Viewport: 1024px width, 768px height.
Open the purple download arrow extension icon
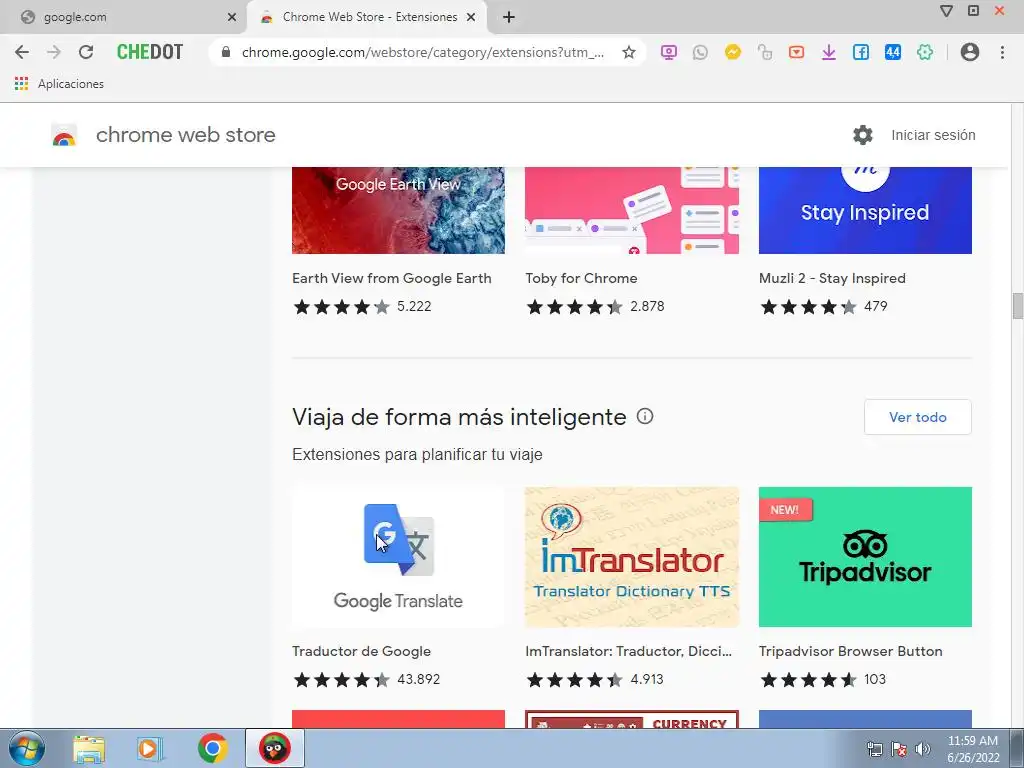829,52
